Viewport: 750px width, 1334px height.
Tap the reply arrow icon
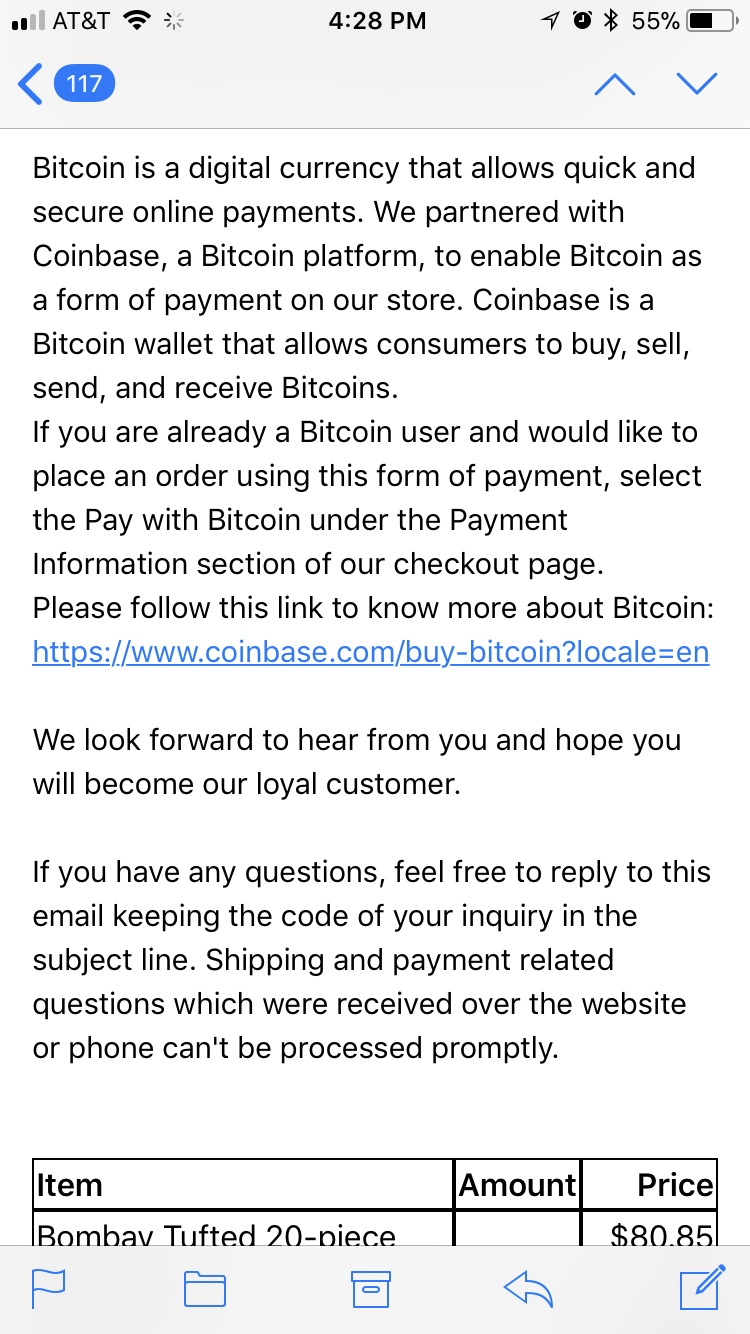tap(528, 1289)
